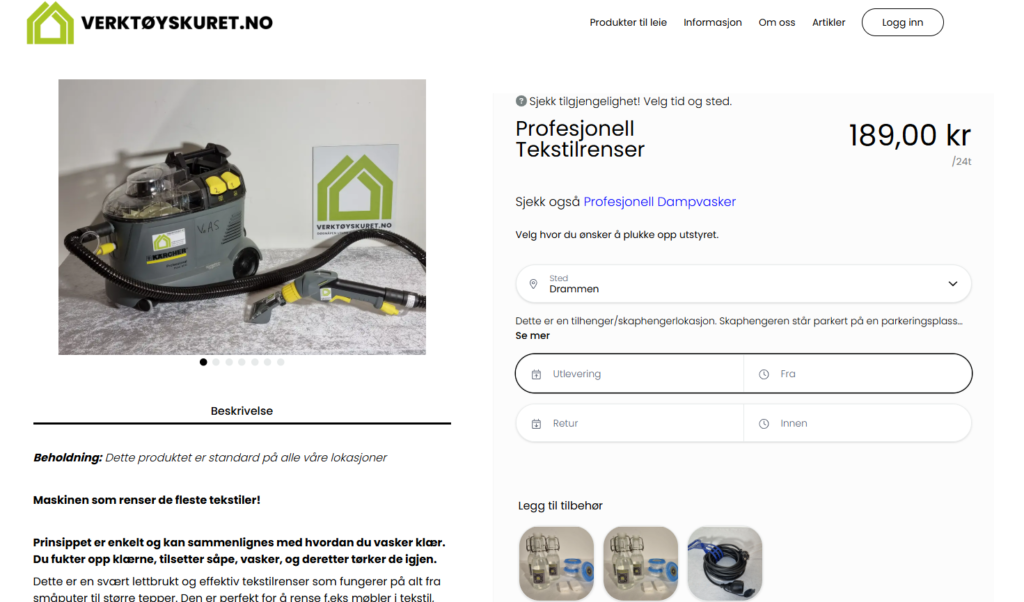Click the calendar icon beside Retur

pyautogui.click(x=536, y=424)
